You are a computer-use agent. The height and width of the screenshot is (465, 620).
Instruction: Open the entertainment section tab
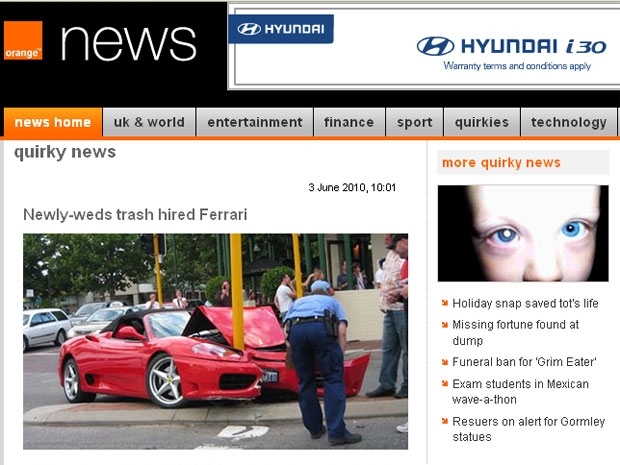pos(254,122)
